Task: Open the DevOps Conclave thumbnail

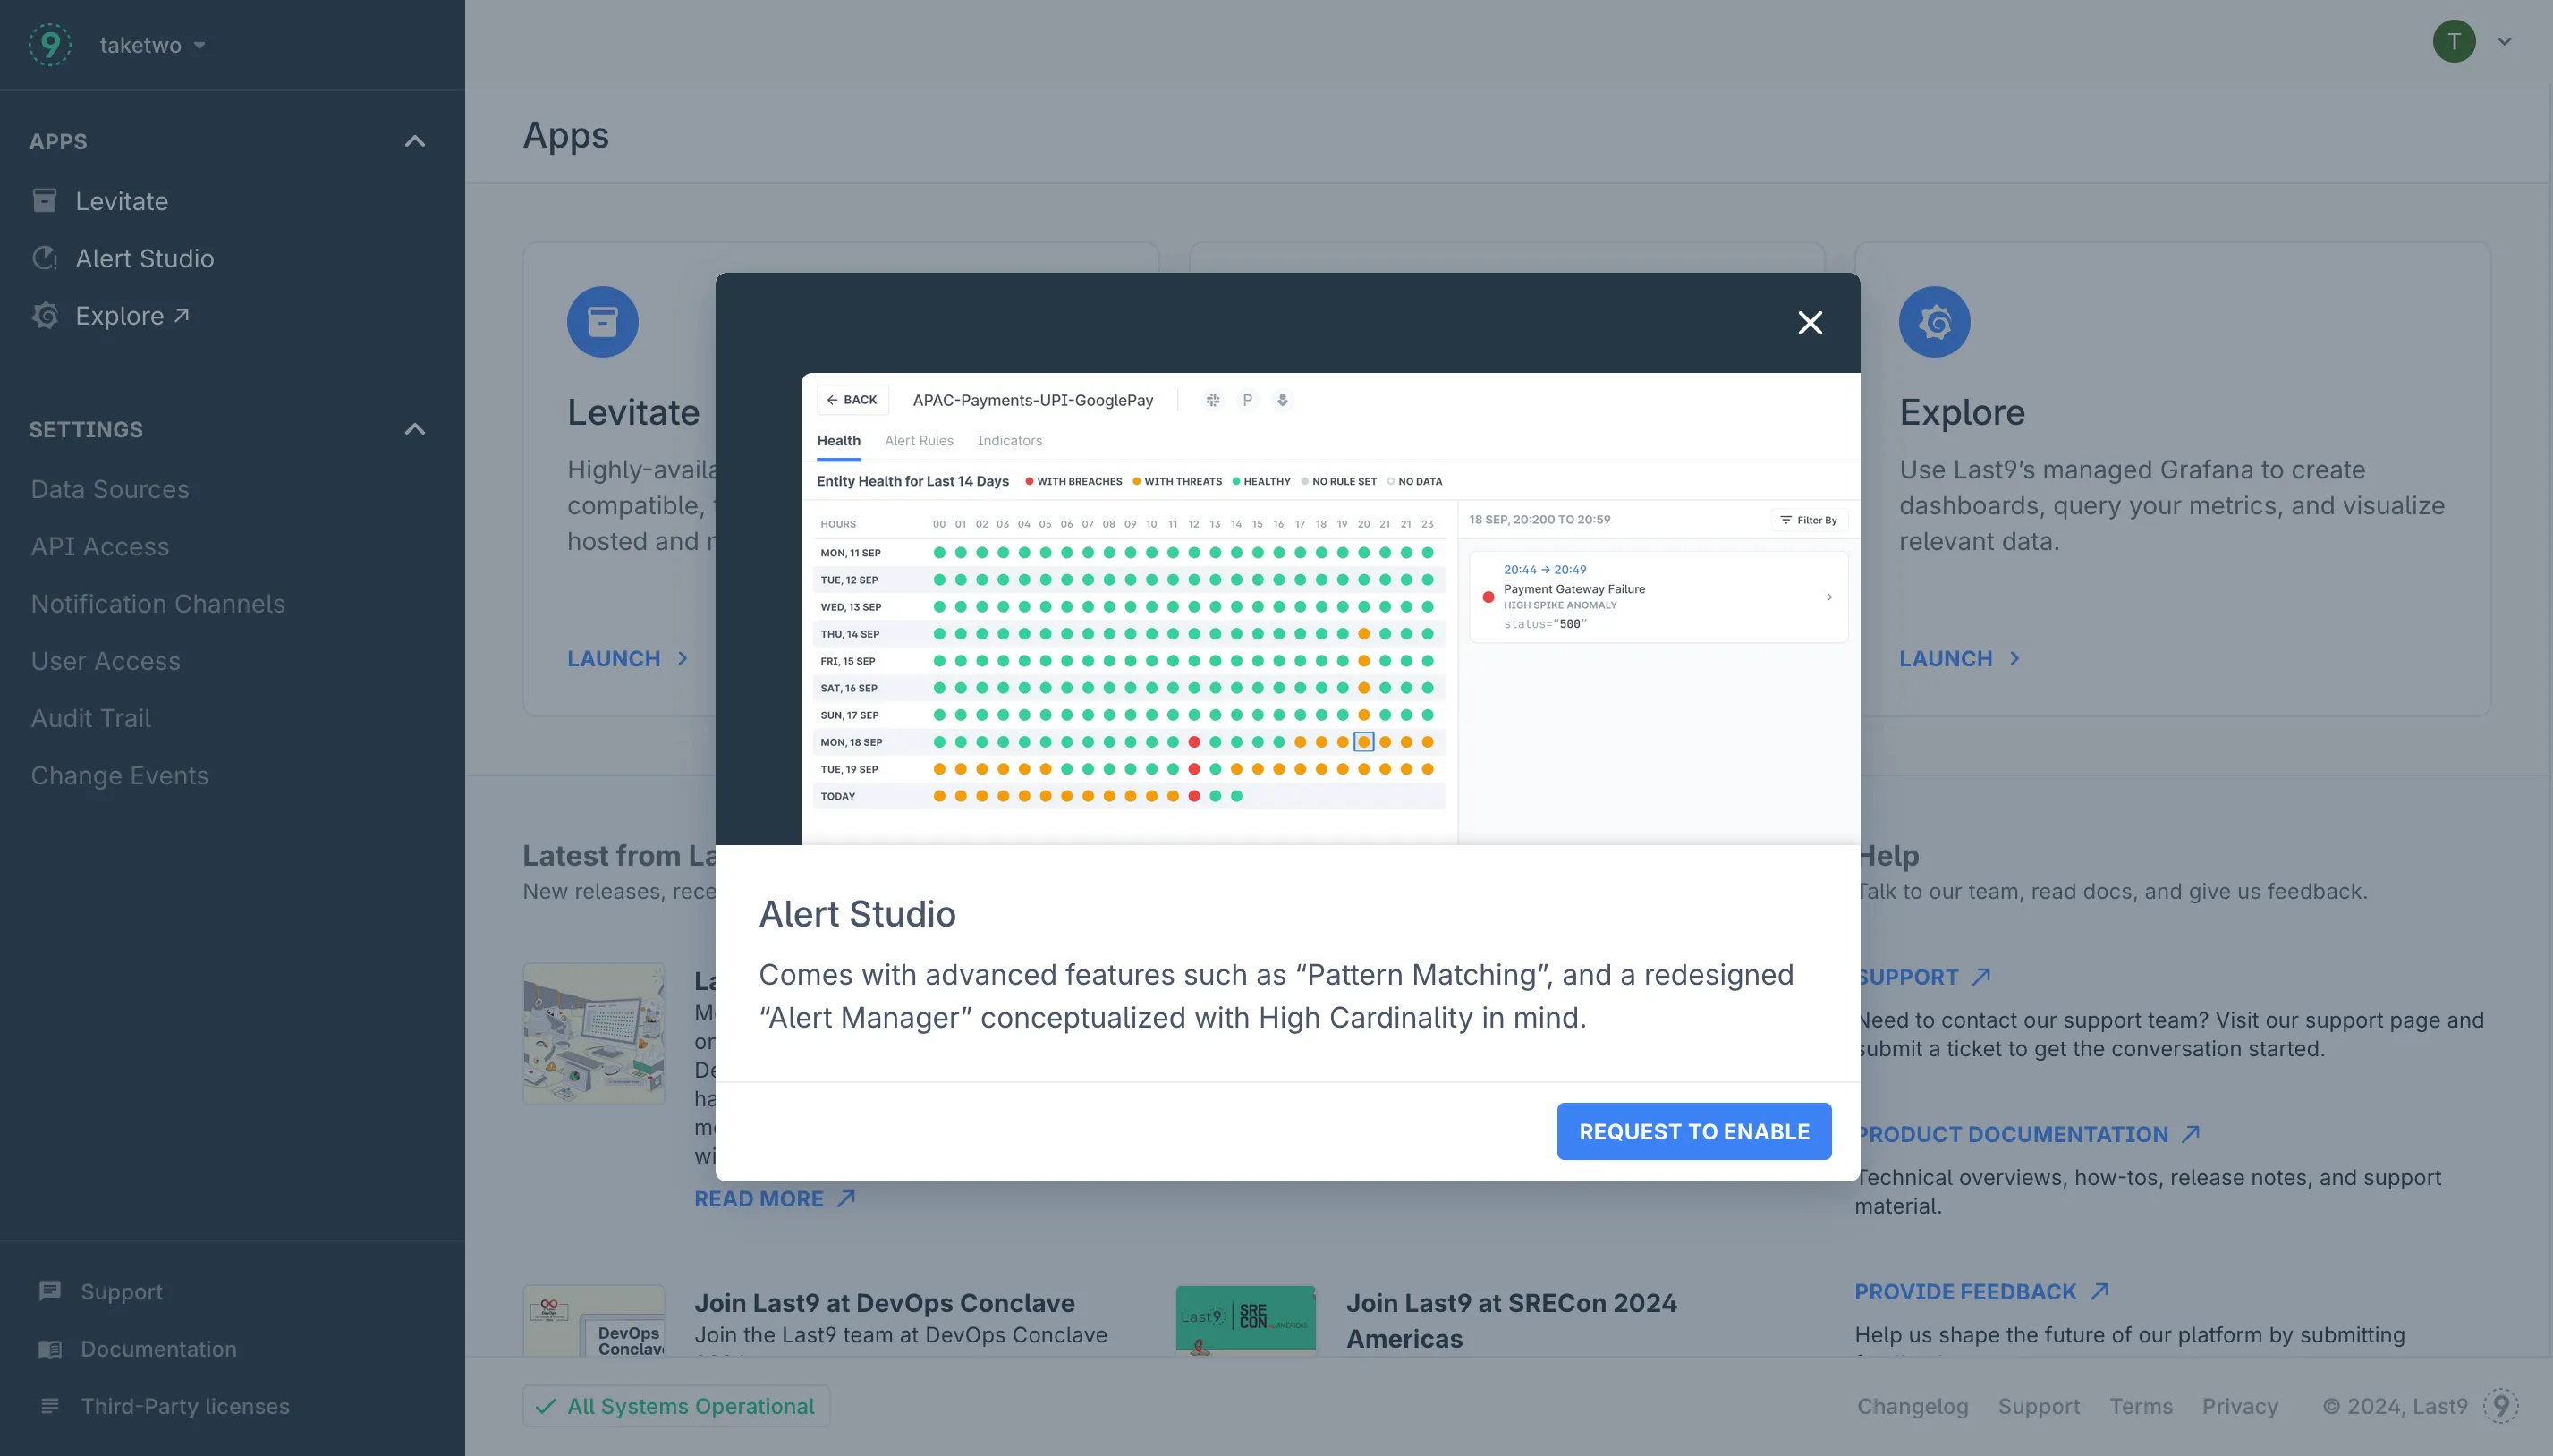Action: (x=593, y=1320)
